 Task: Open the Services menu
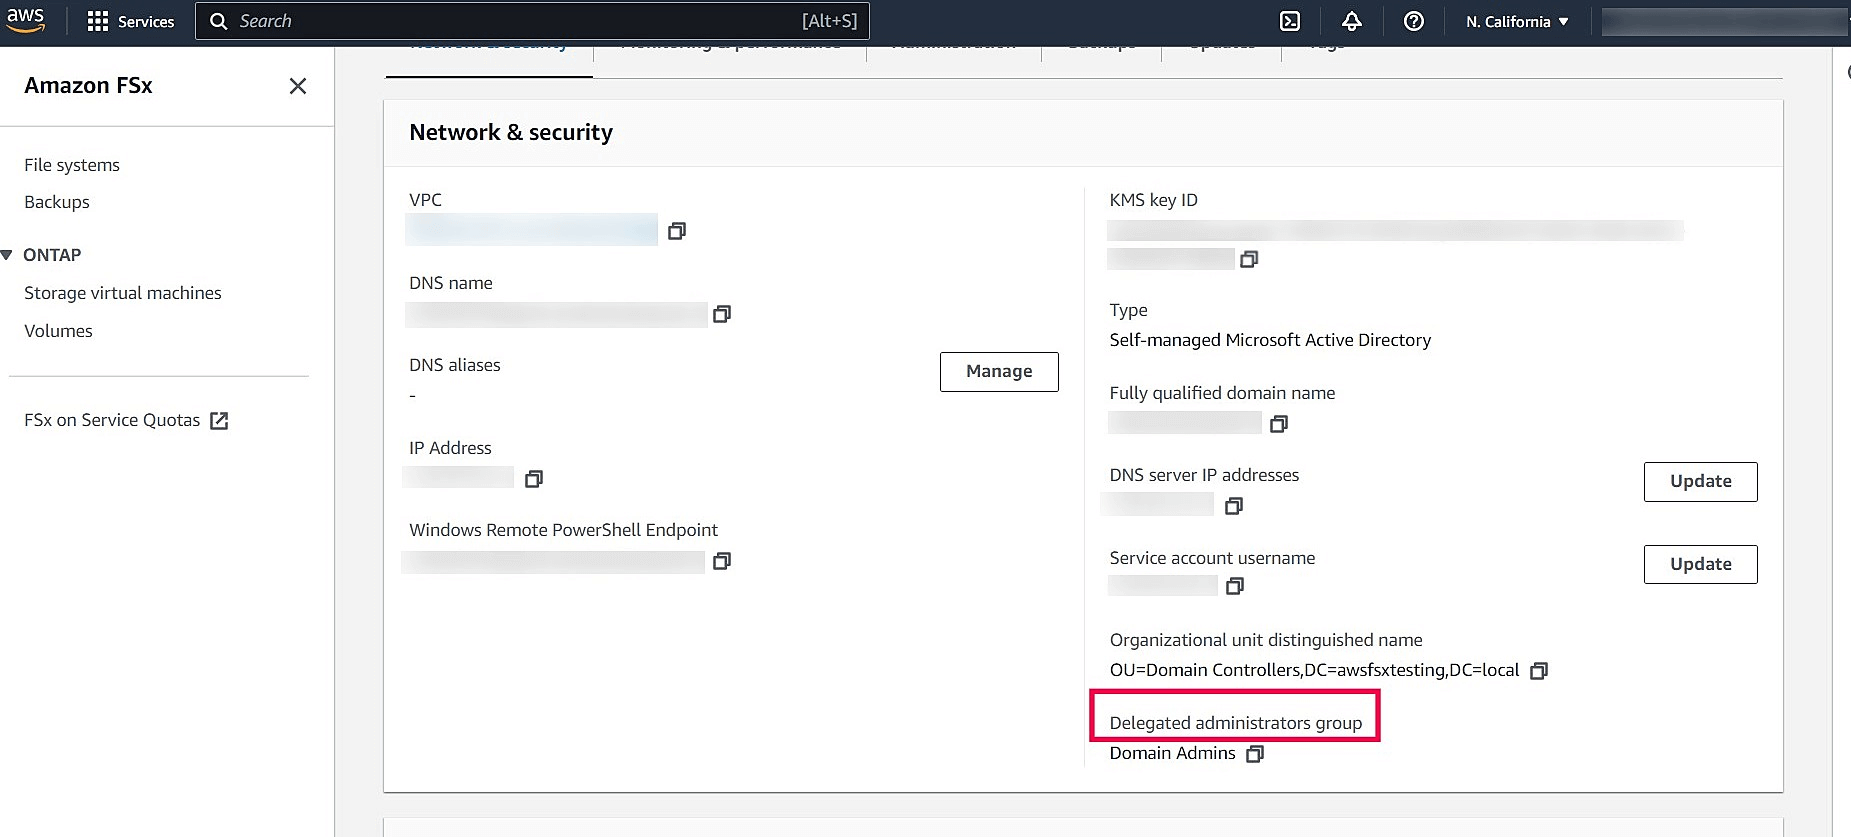pos(131,21)
